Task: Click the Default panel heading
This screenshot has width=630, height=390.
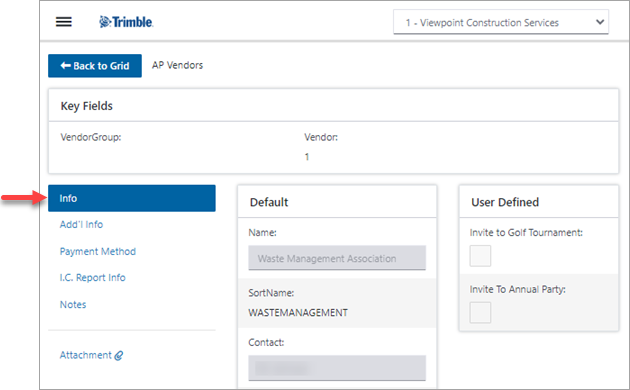Action: coord(269,202)
